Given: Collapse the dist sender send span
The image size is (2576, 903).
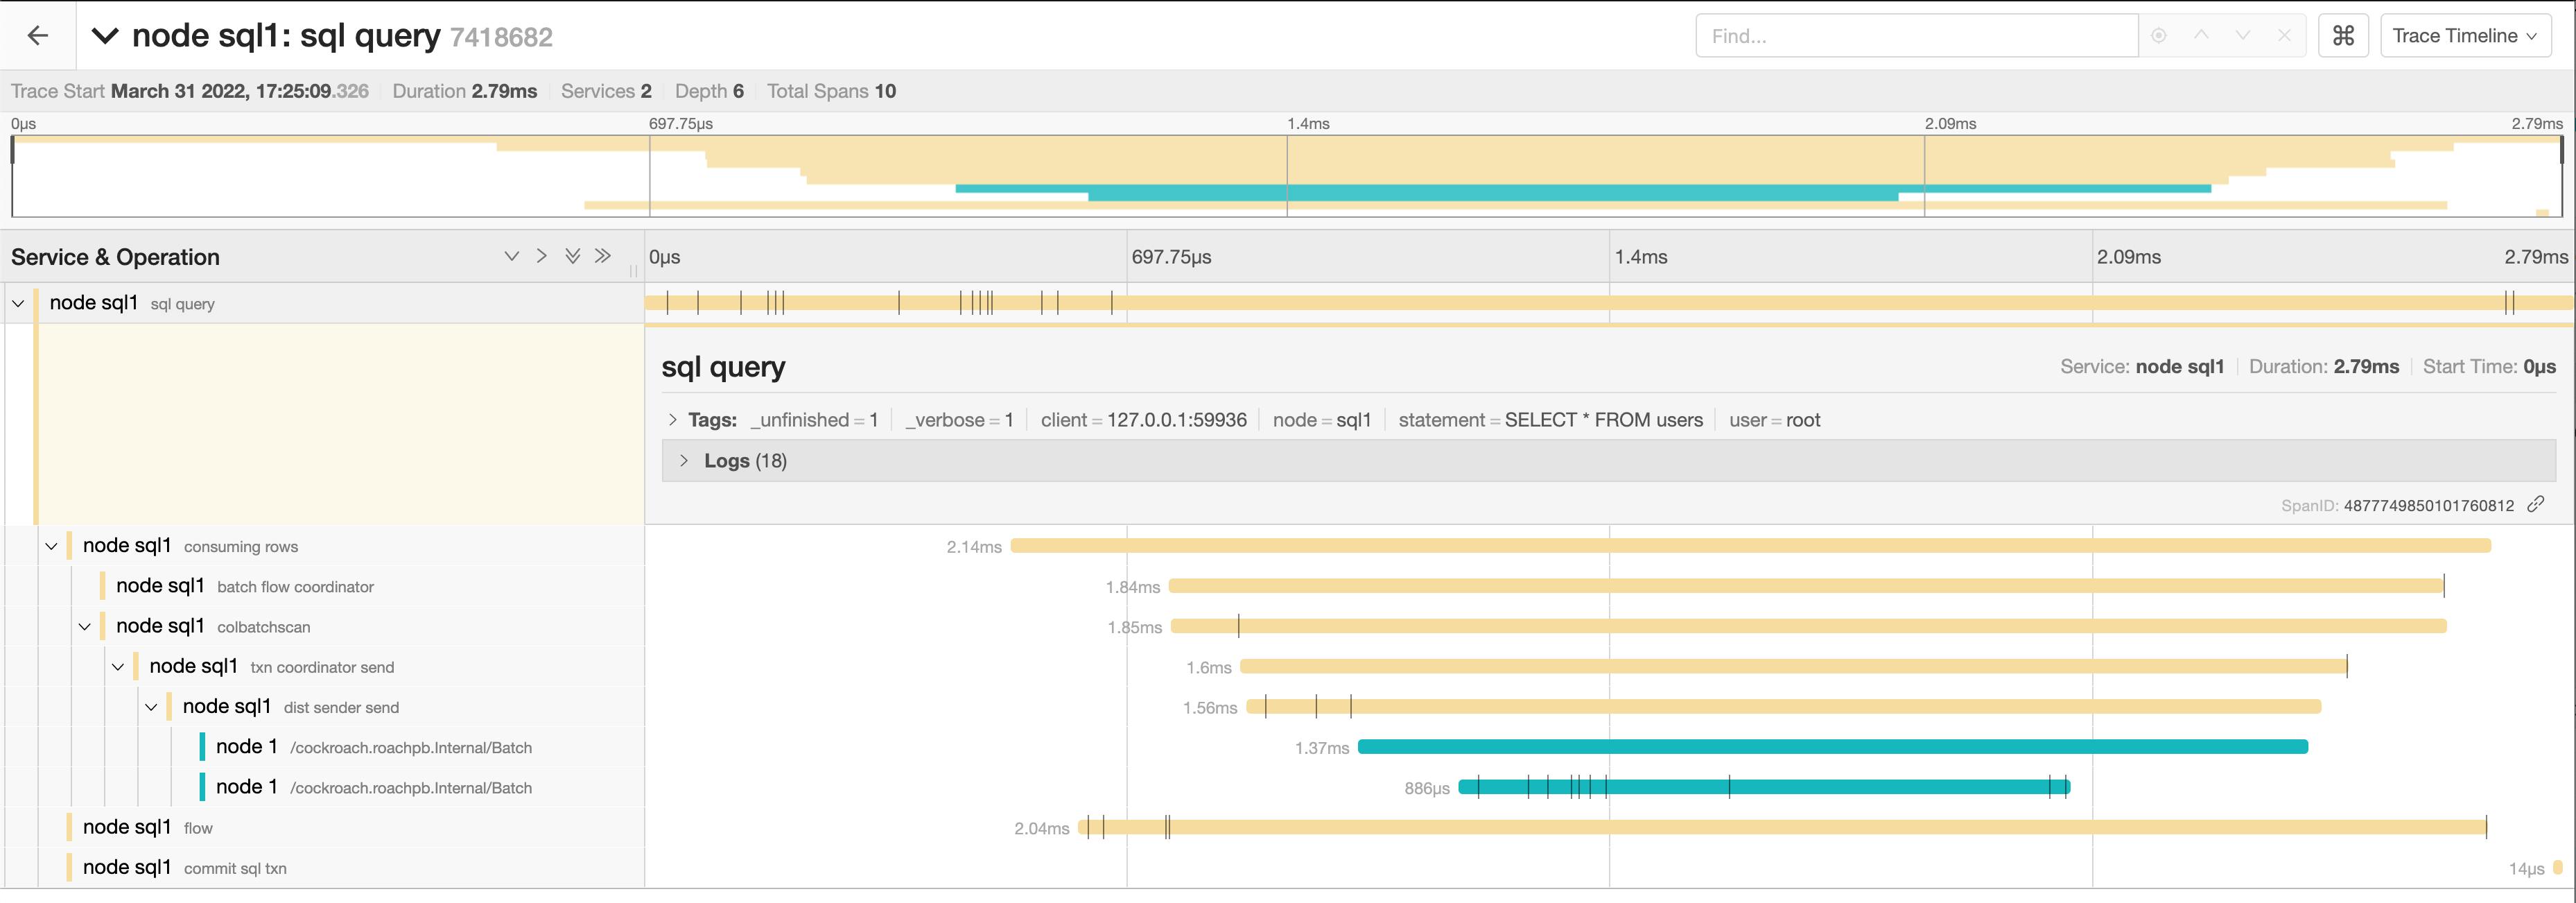Looking at the screenshot, I should point(151,707).
